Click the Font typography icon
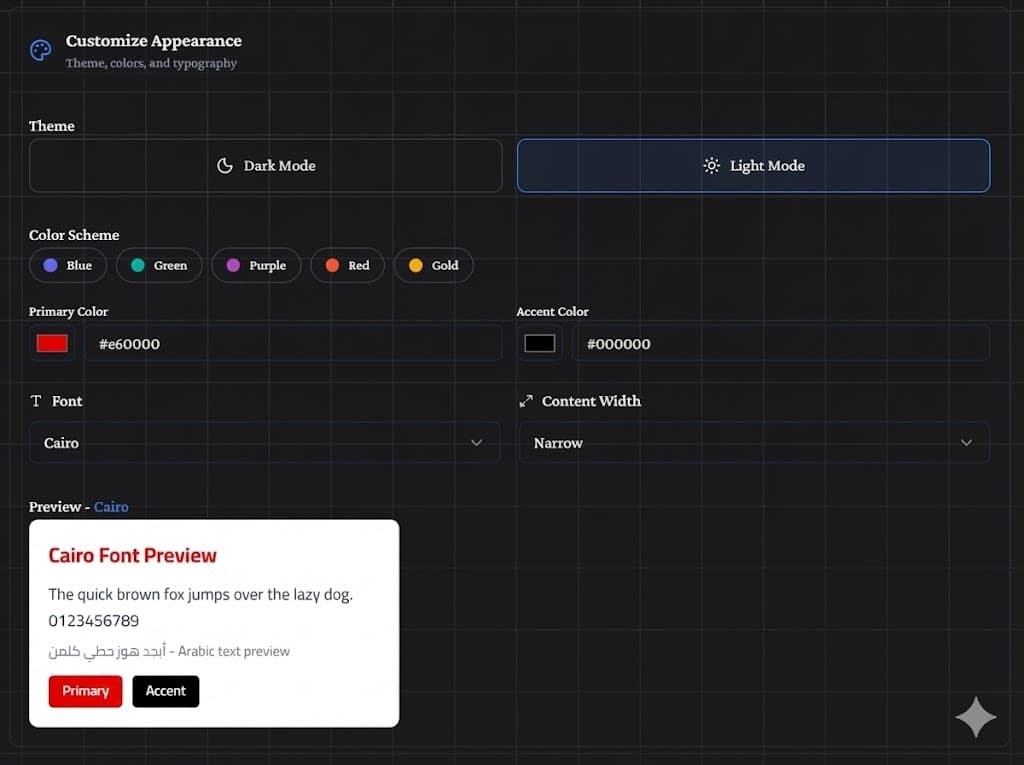The image size is (1024, 765). pos(36,401)
